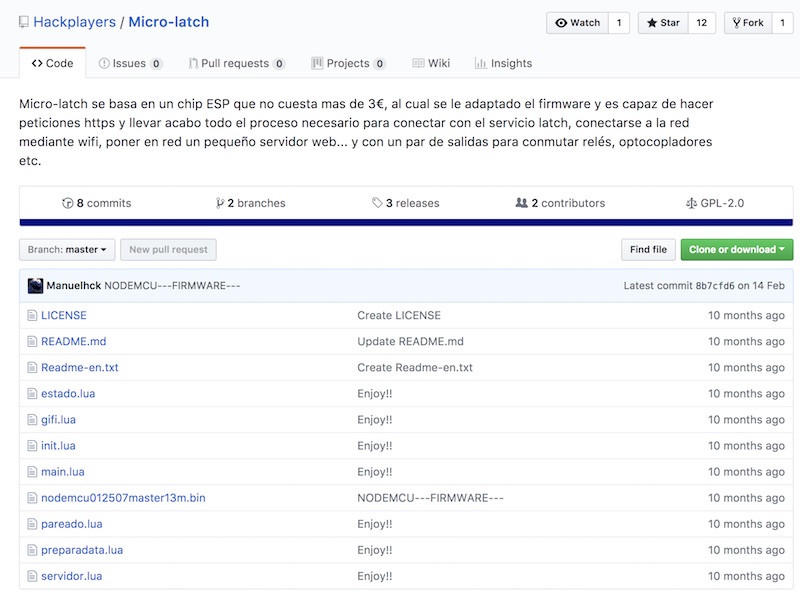800x595 pixels.
Task: Click the Wiki book icon
Action: point(418,63)
